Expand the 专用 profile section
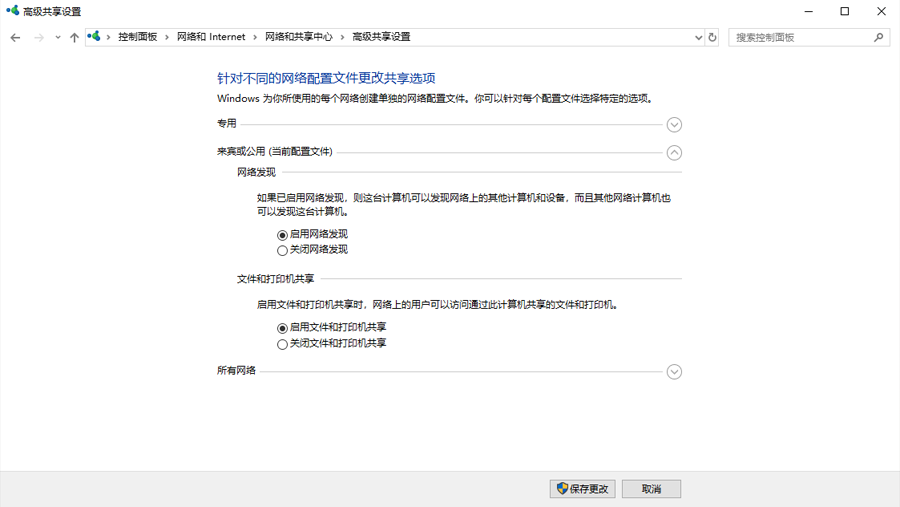The image size is (900, 507). pos(674,125)
